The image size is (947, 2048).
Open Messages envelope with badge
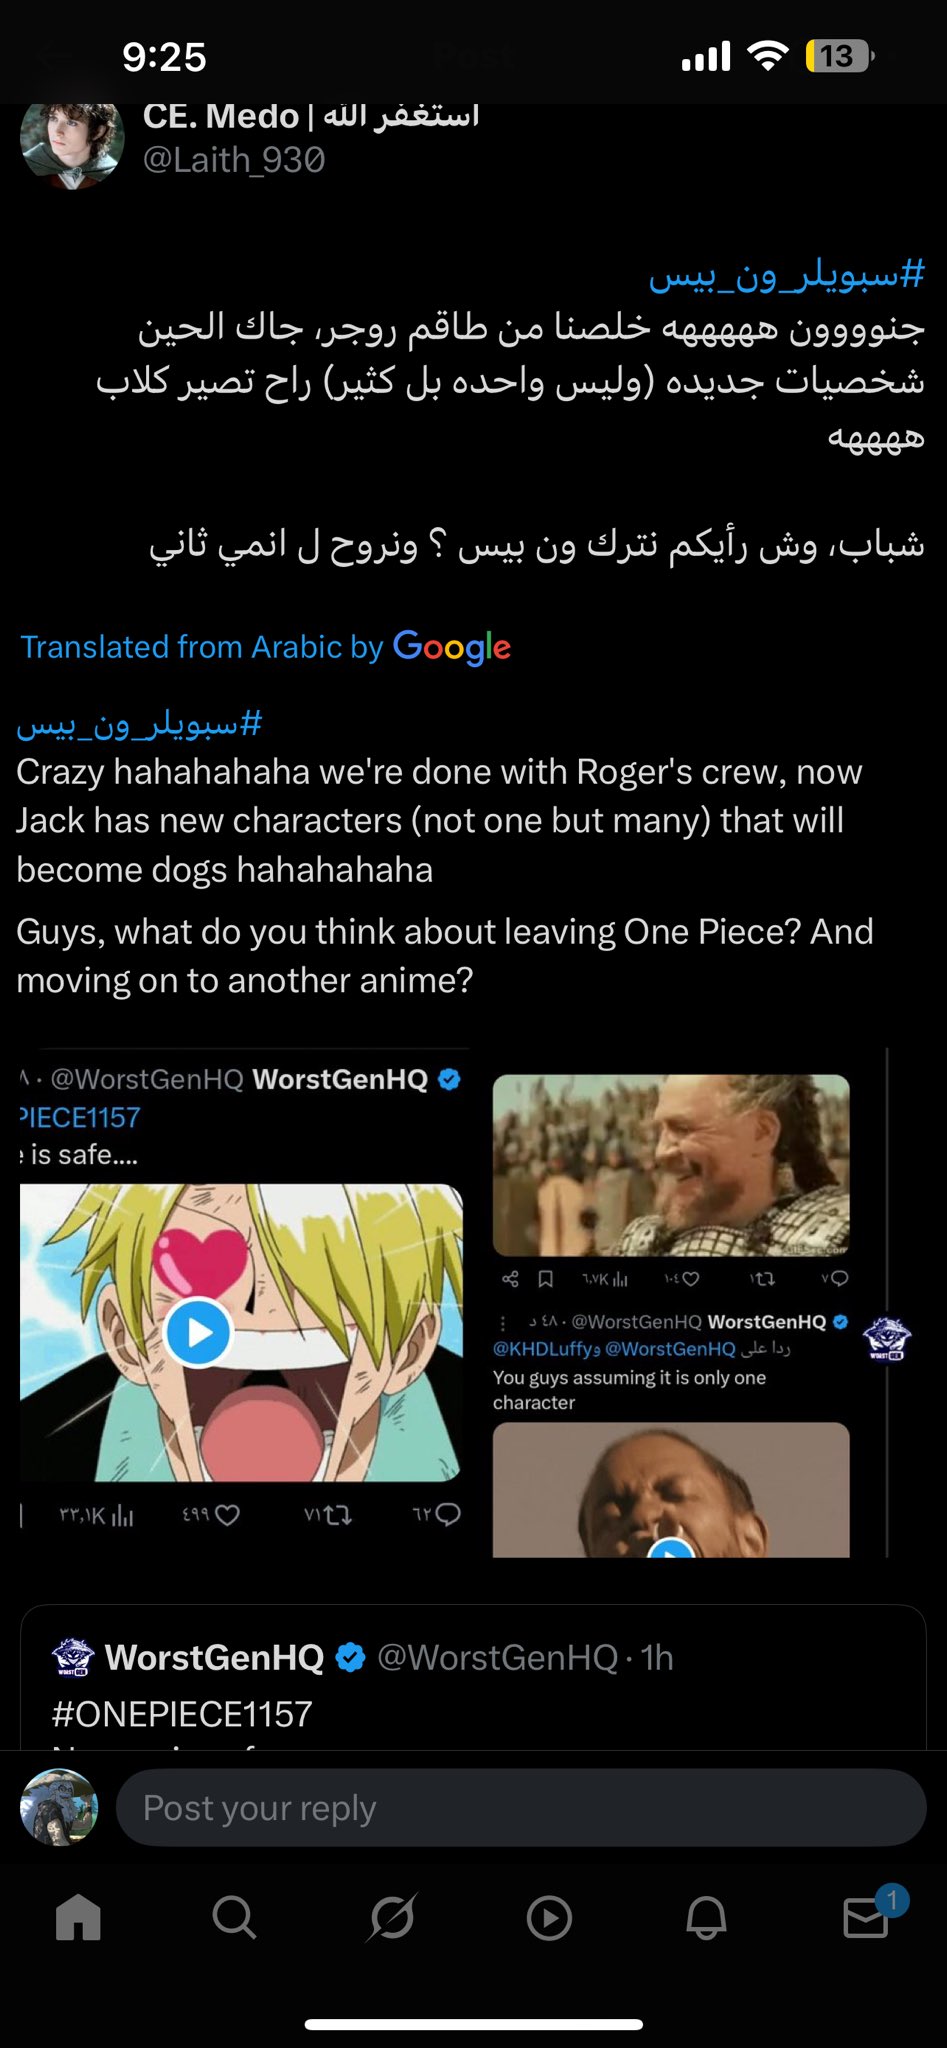click(x=868, y=1914)
